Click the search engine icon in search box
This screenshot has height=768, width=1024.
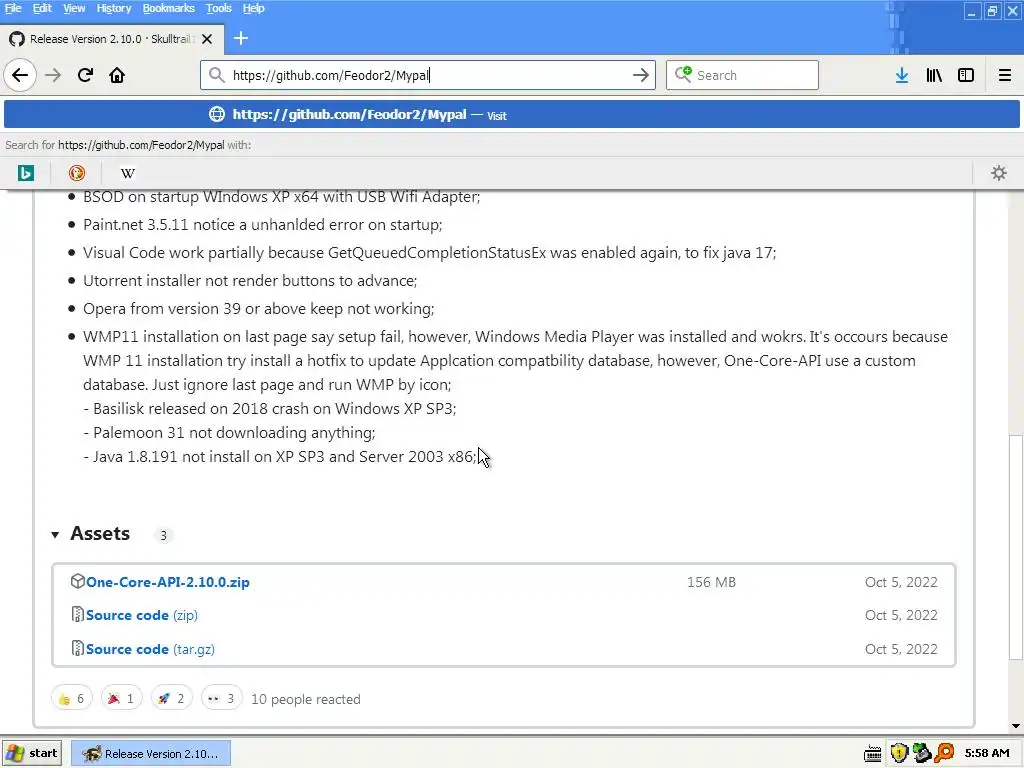click(683, 74)
